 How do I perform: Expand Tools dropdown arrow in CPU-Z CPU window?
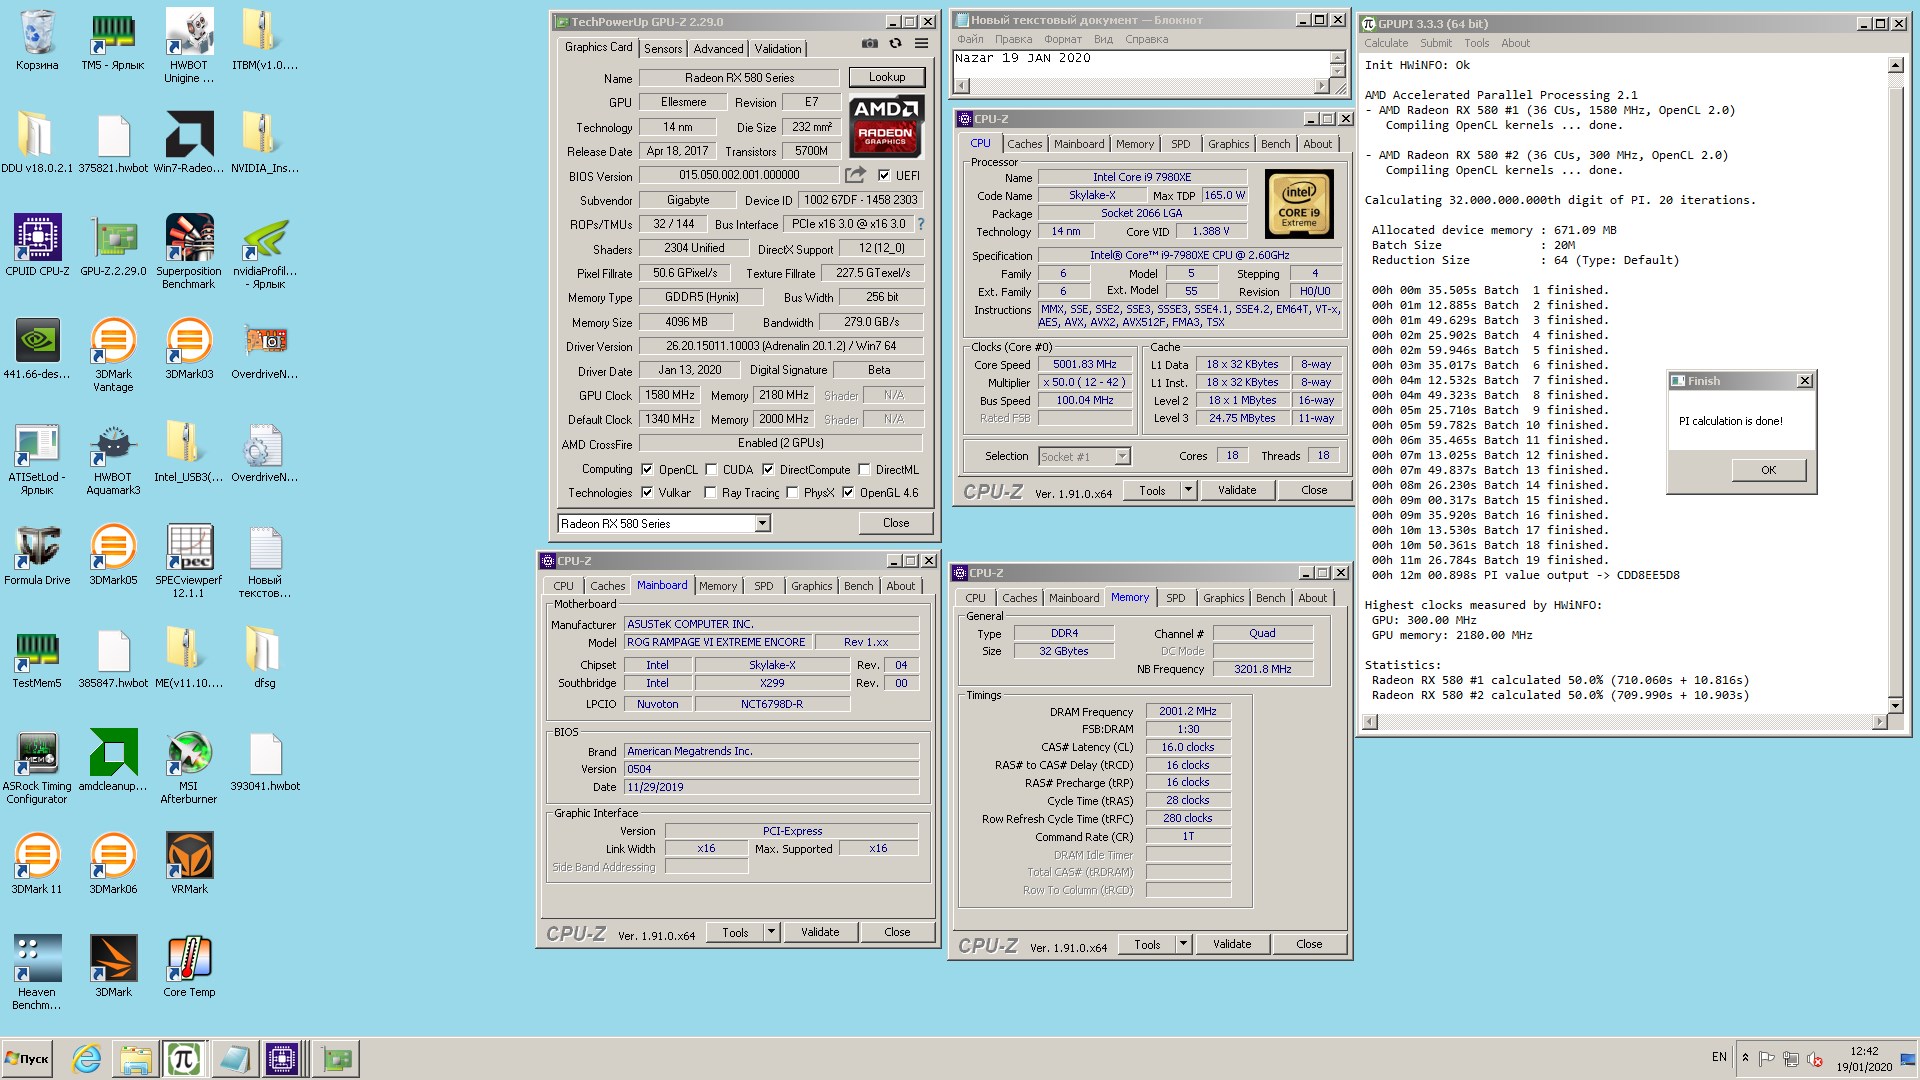[1188, 490]
